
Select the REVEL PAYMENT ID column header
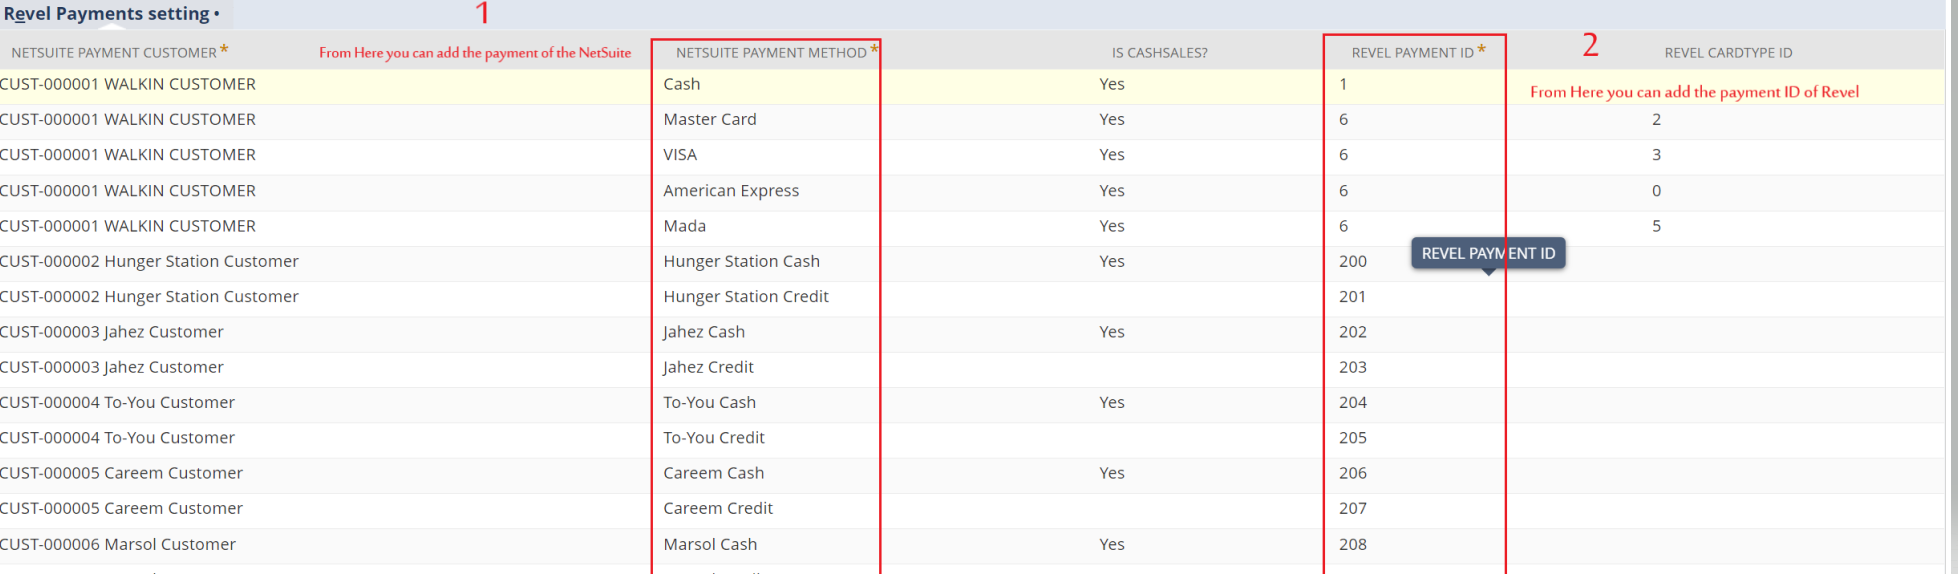(1412, 53)
